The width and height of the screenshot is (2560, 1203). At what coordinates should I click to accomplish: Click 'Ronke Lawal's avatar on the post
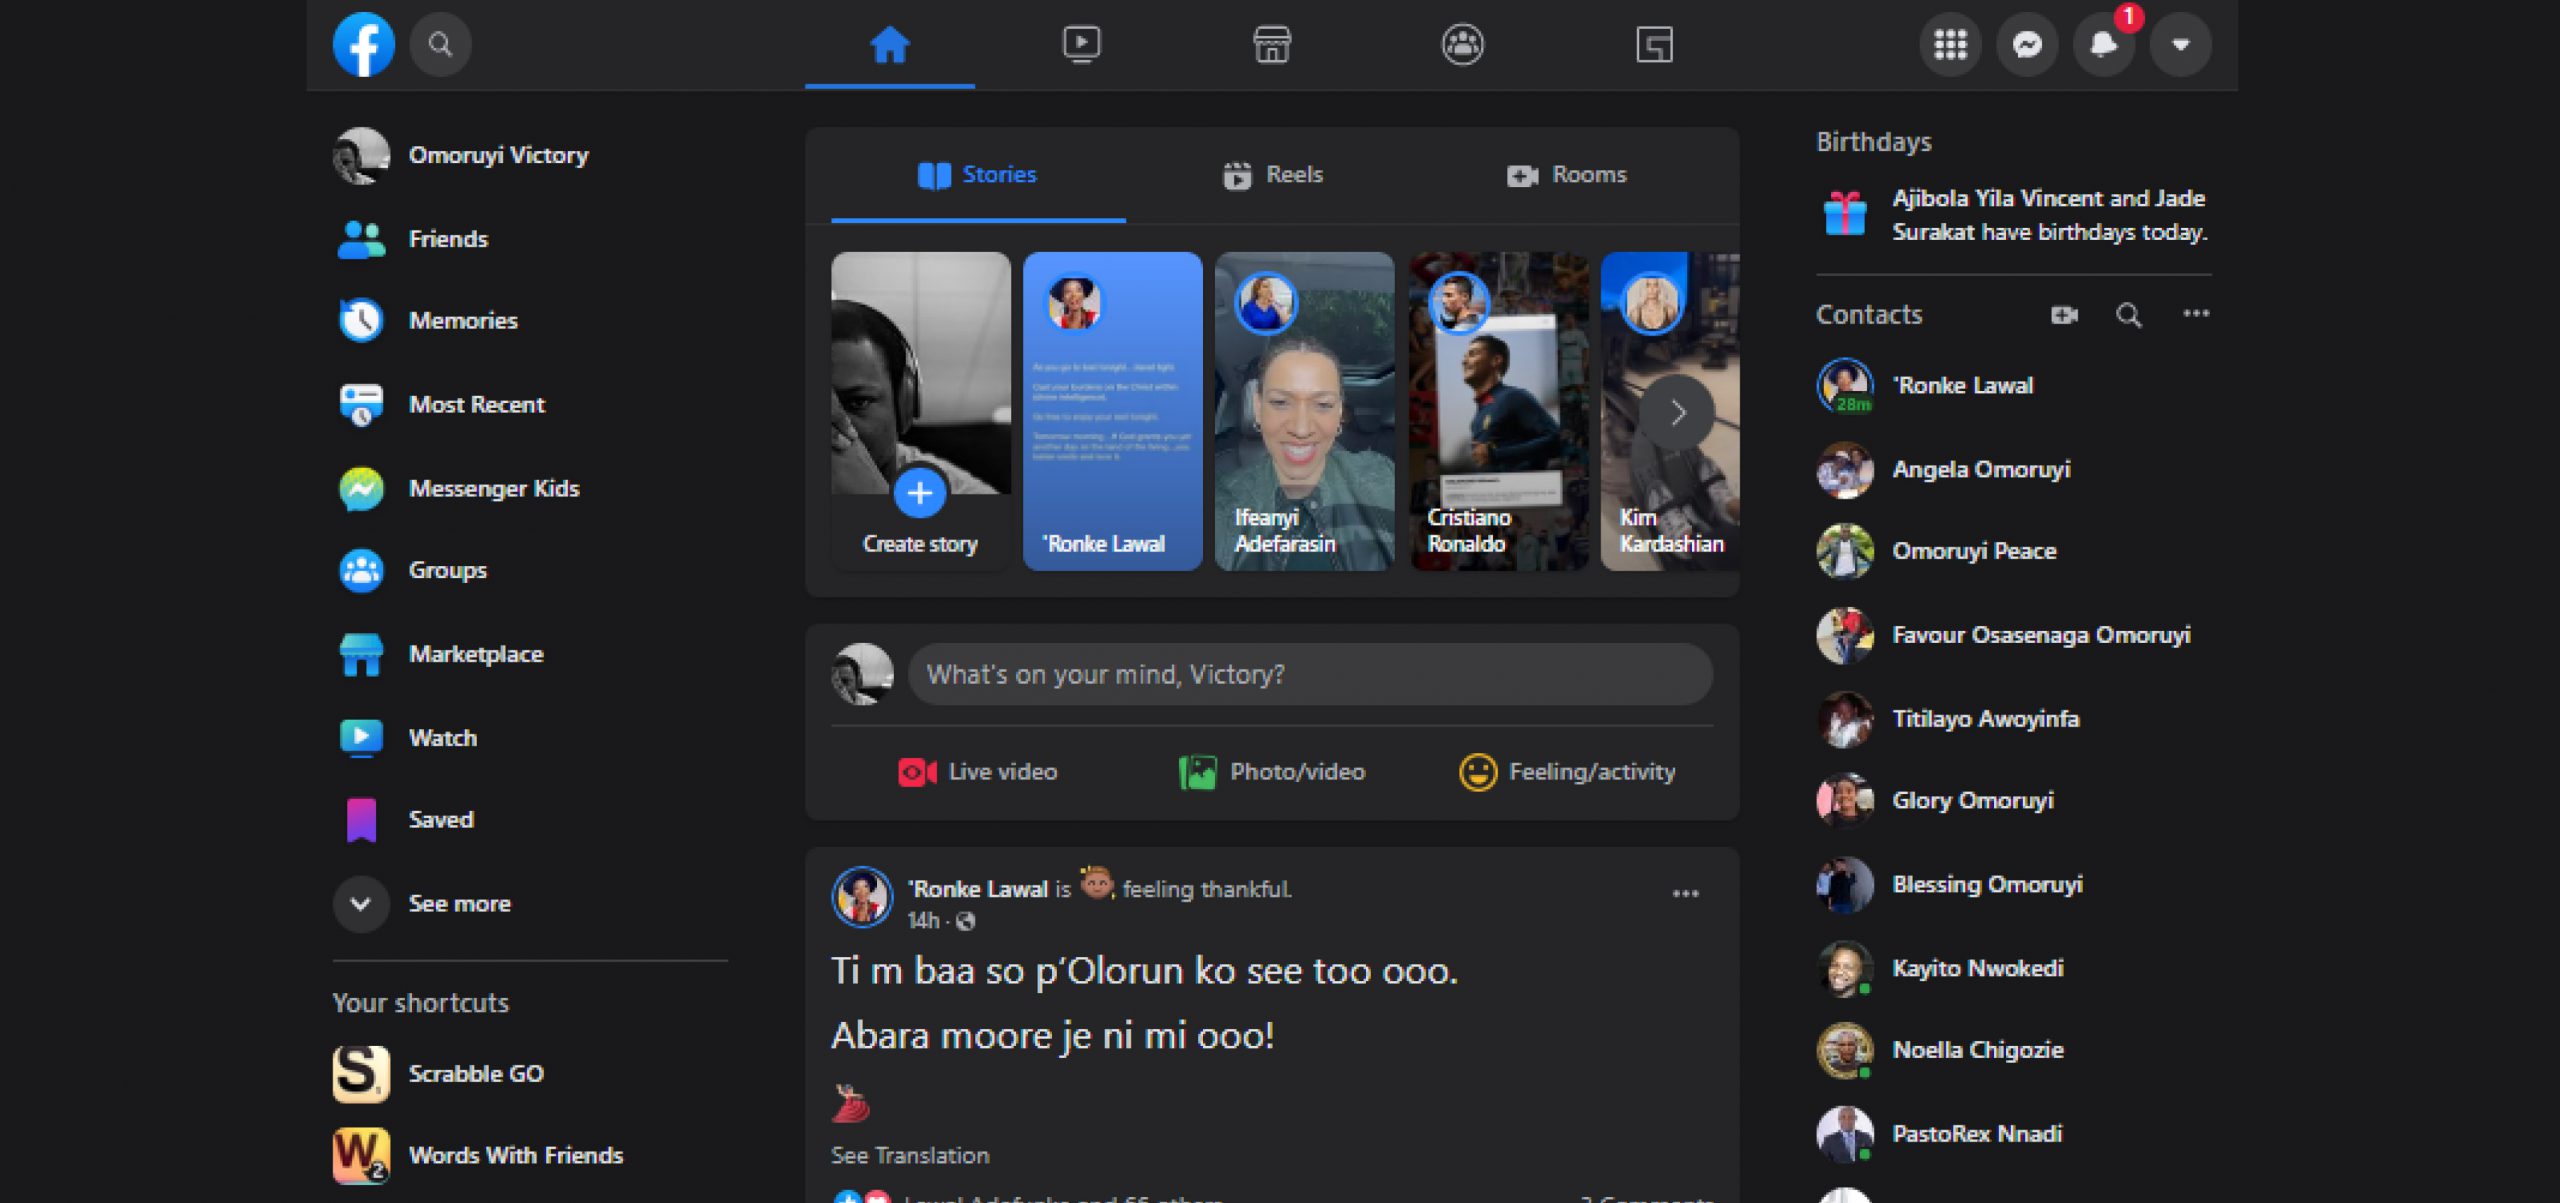(x=862, y=897)
